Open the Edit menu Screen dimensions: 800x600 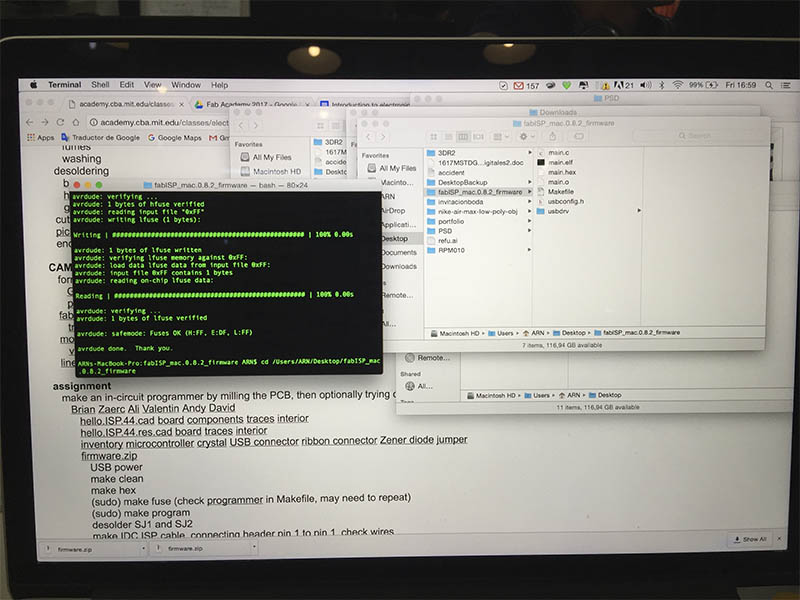point(127,85)
